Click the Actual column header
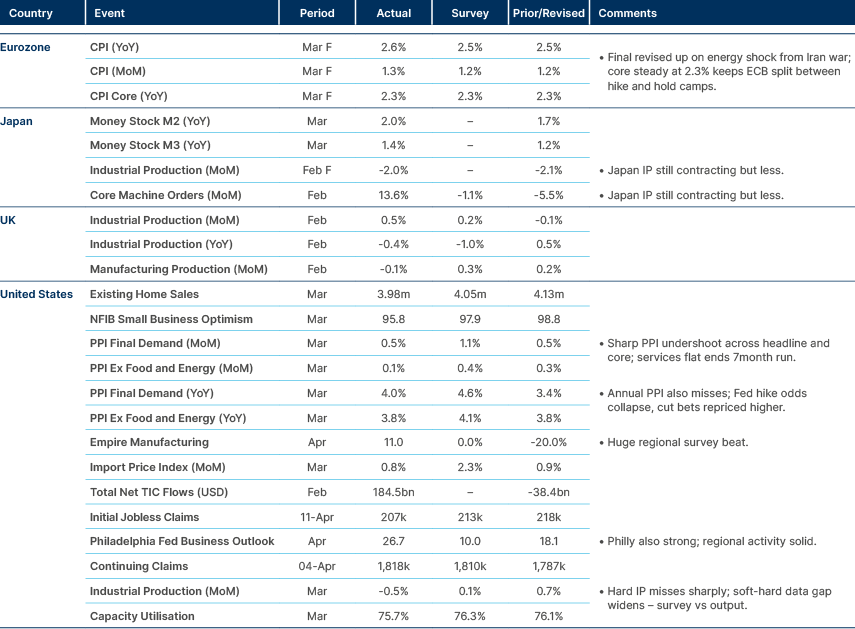 [x=394, y=13]
